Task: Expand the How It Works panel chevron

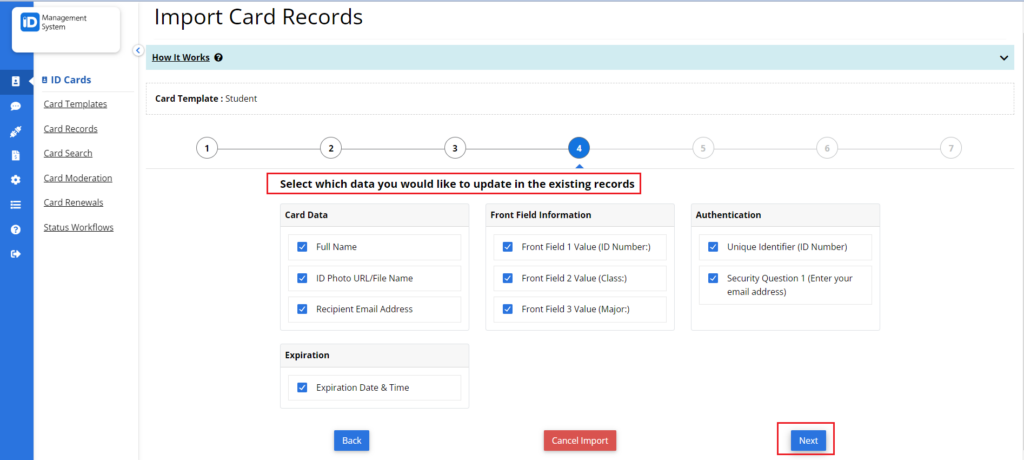Action: (x=1003, y=58)
